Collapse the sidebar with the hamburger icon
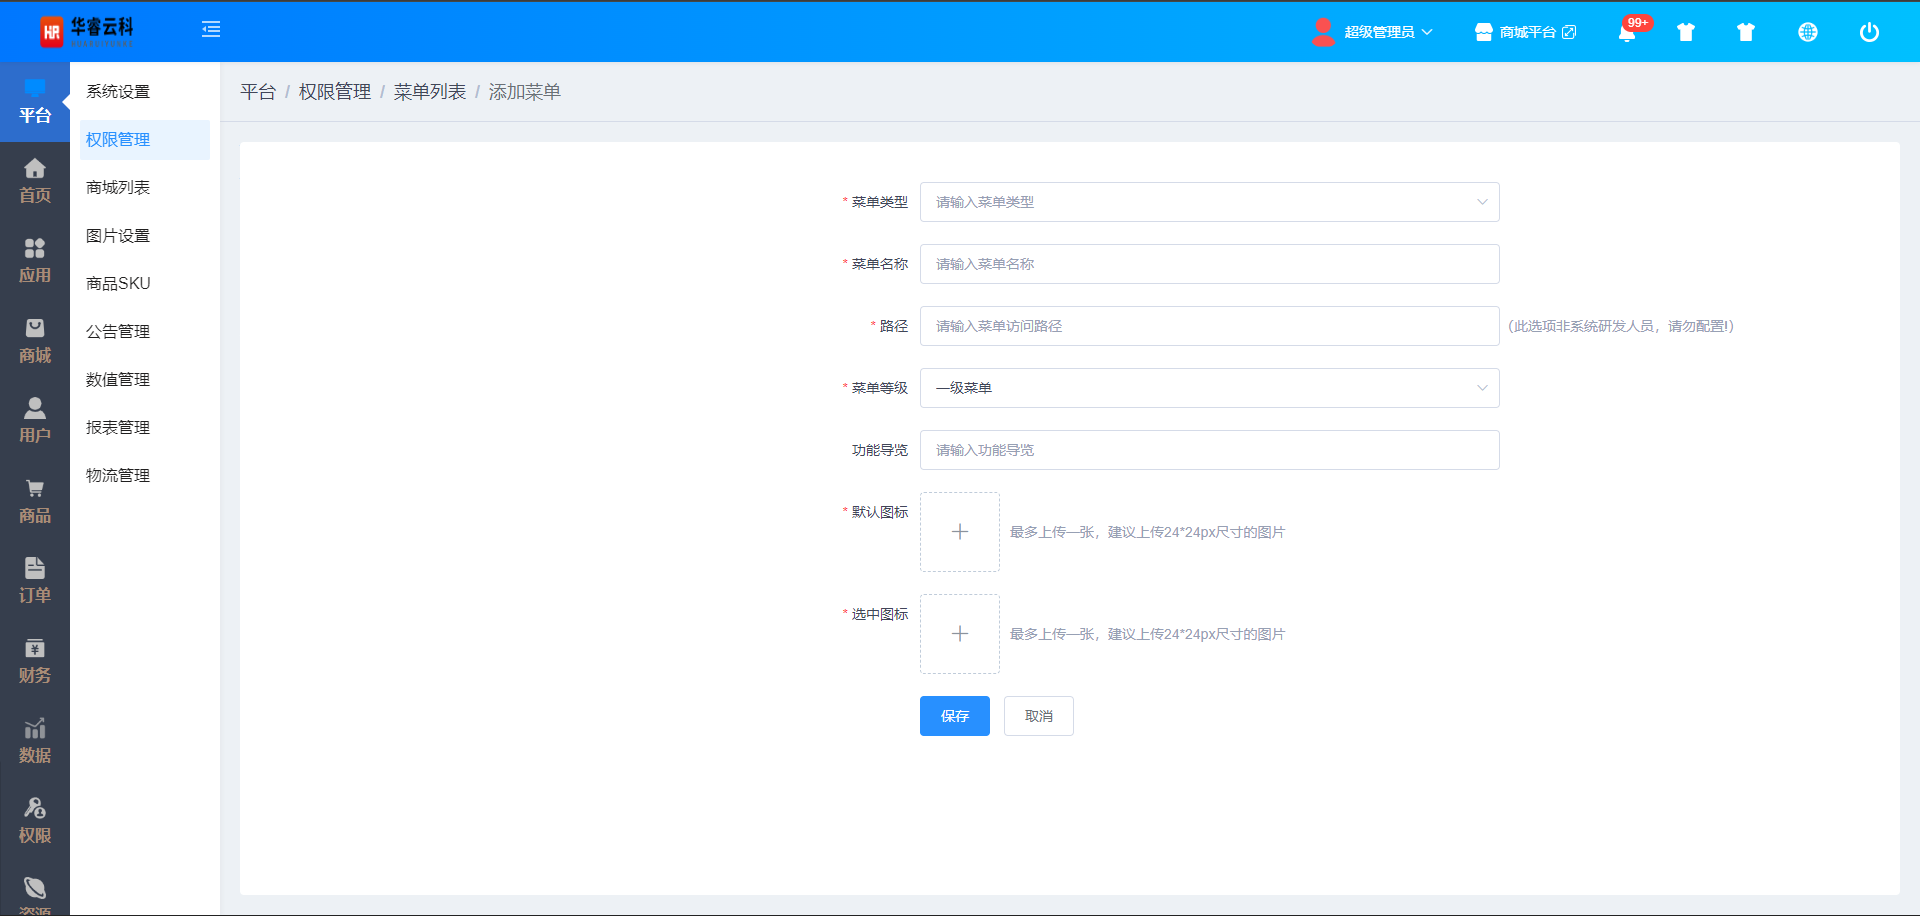This screenshot has width=1920, height=916. pyautogui.click(x=211, y=30)
